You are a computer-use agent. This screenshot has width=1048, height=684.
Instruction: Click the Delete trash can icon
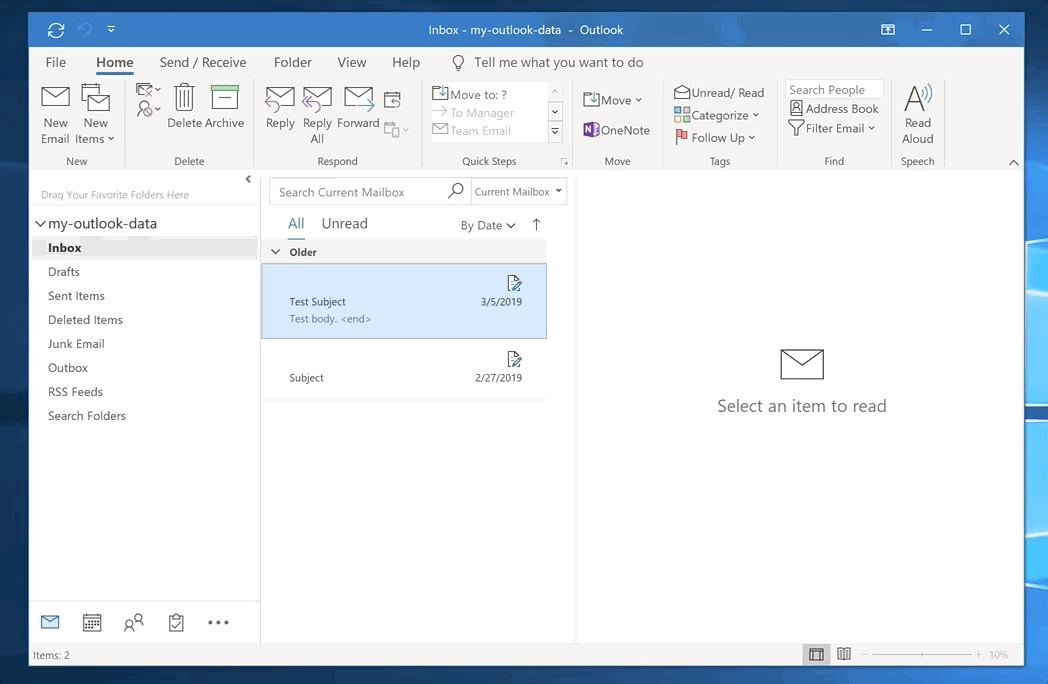184,98
